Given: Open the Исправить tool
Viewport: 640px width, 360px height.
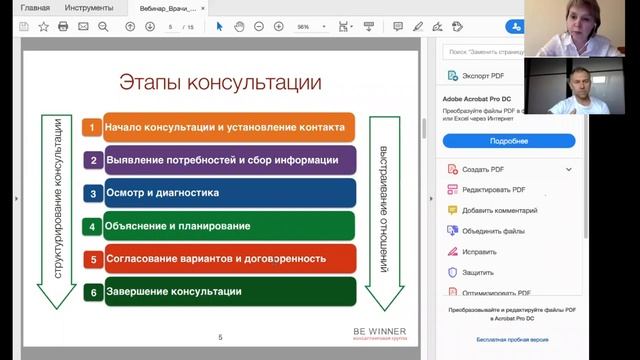Looking at the screenshot, I should [479, 252].
